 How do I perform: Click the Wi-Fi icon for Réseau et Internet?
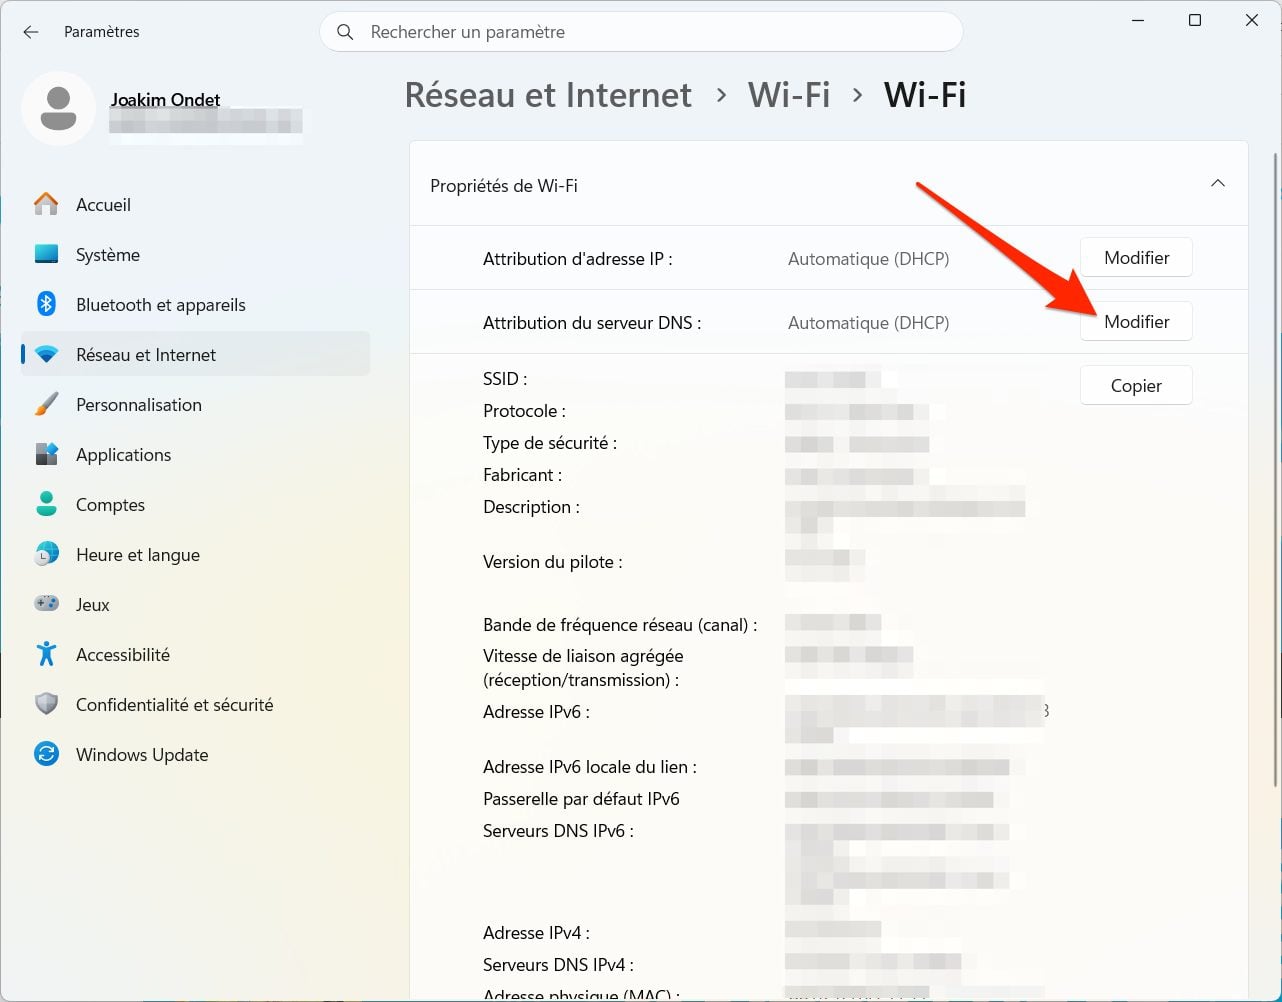click(46, 354)
